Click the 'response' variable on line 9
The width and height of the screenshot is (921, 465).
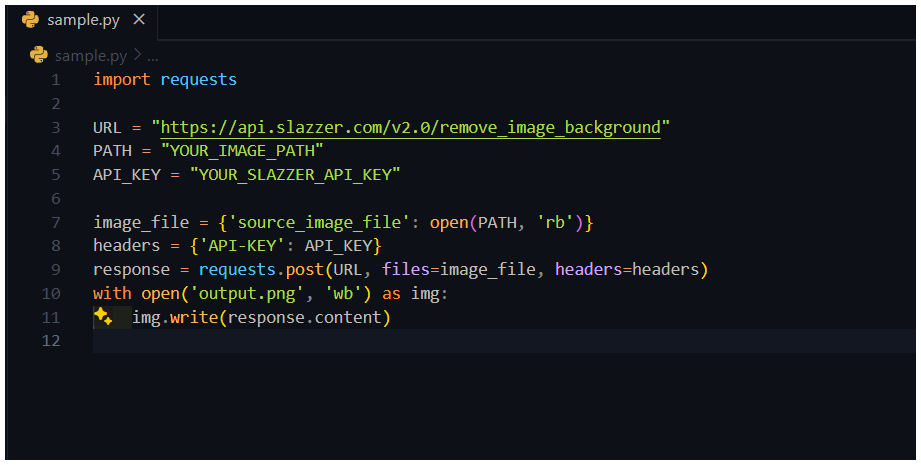(x=132, y=270)
